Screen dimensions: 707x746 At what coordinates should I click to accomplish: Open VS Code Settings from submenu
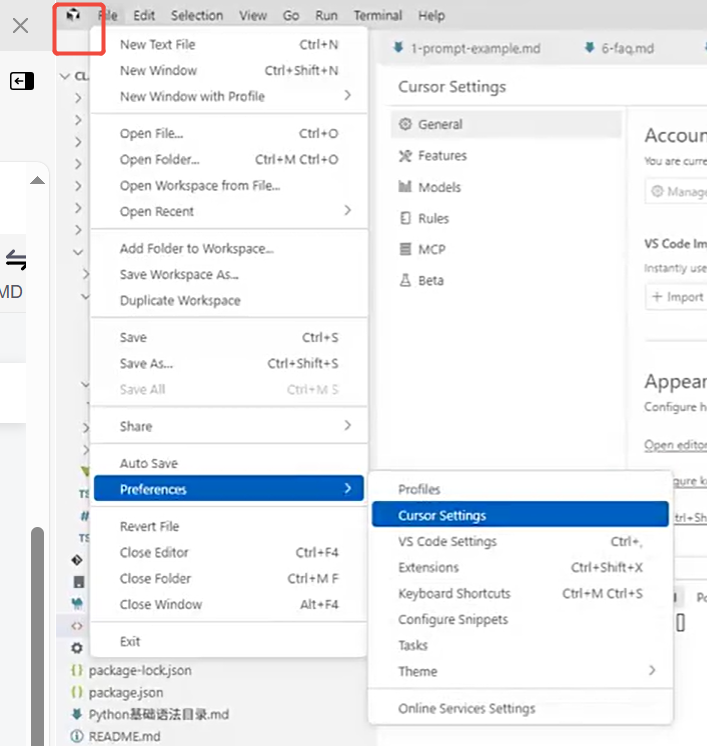click(520, 541)
